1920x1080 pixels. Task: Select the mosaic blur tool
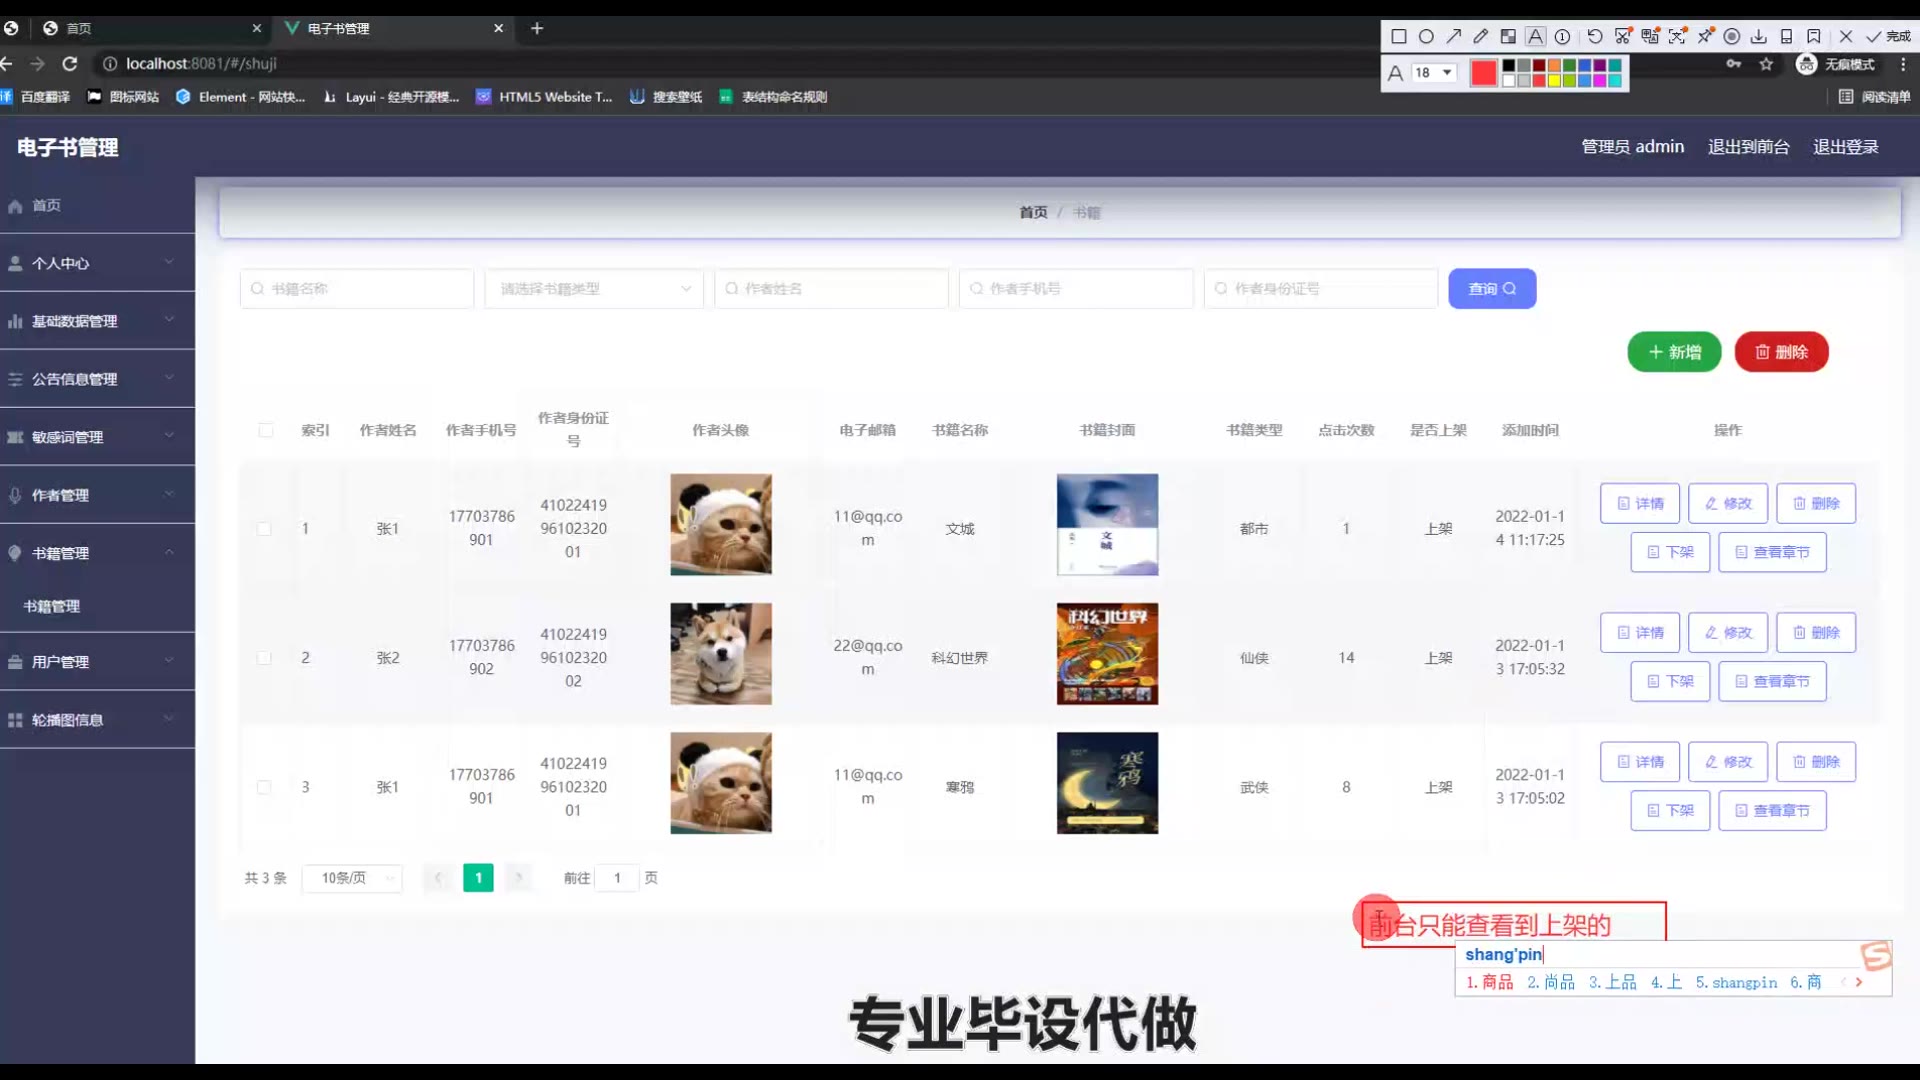tap(1508, 37)
